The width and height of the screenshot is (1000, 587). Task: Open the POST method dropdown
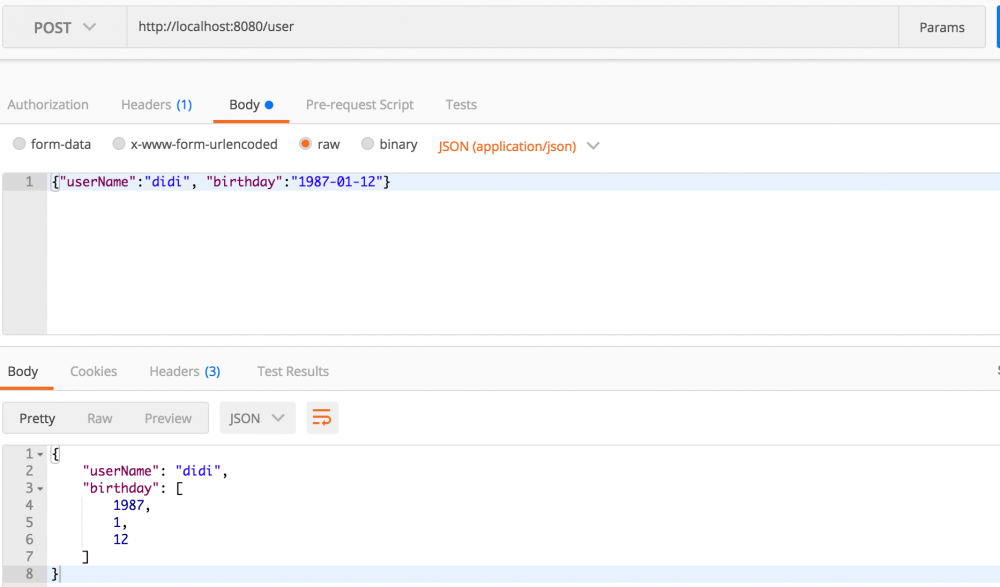click(64, 27)
